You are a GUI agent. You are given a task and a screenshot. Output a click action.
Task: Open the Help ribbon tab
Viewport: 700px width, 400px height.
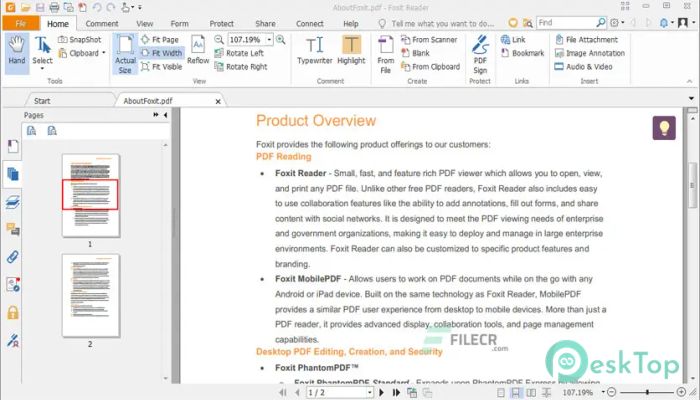point(350,24)
